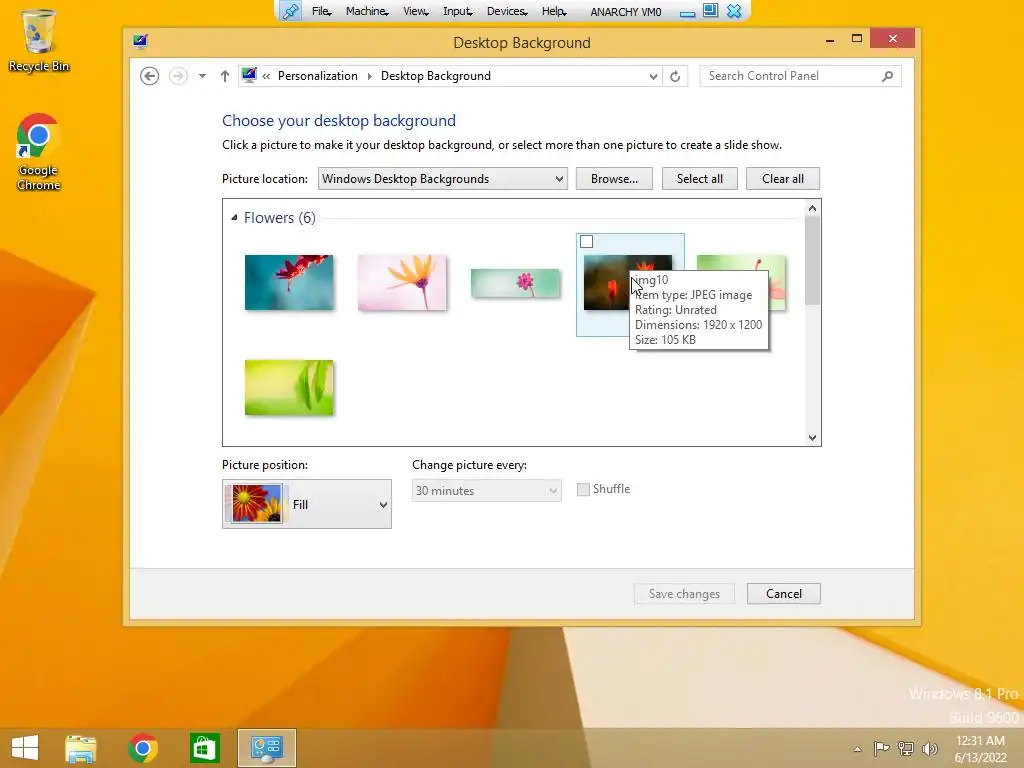
Task: Click the search magnifier icon
Action: (887, 76)
